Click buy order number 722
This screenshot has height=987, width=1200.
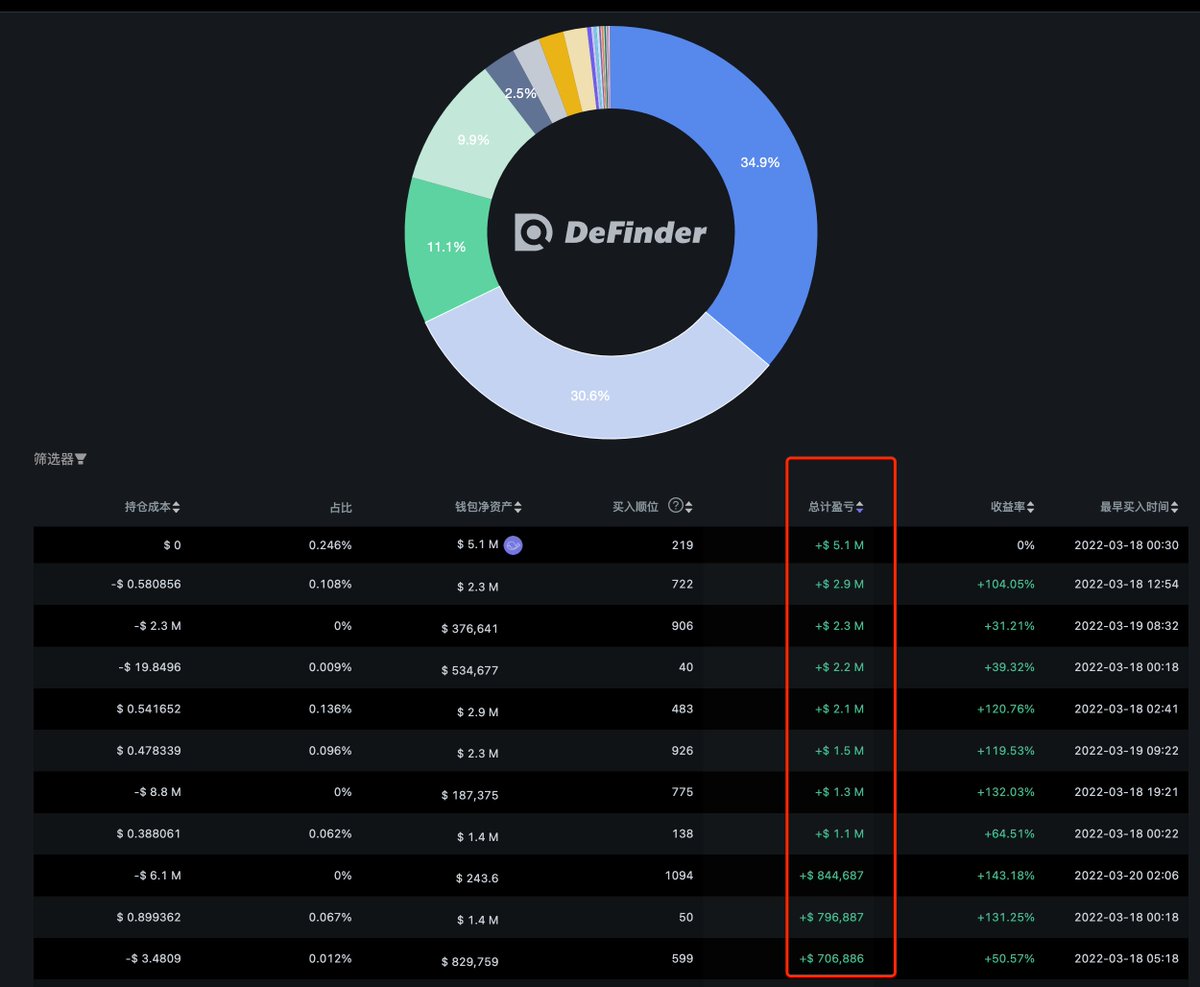click(x=683, y=586)
